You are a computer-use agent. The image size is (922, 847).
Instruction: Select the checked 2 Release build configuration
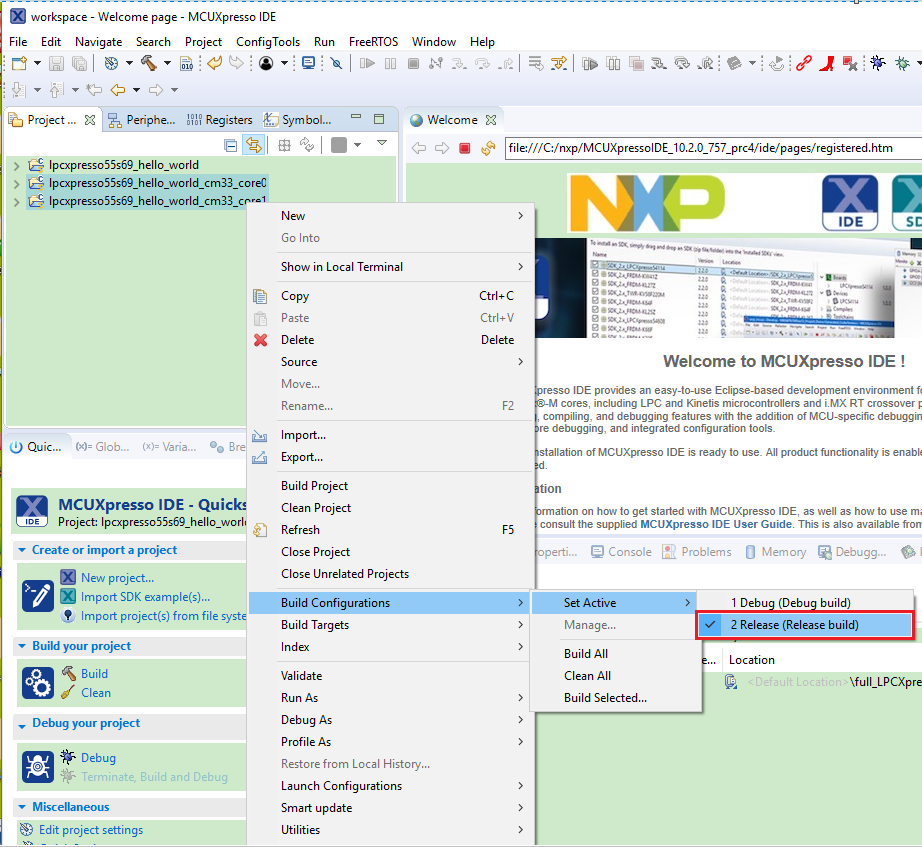pos(794,625)
